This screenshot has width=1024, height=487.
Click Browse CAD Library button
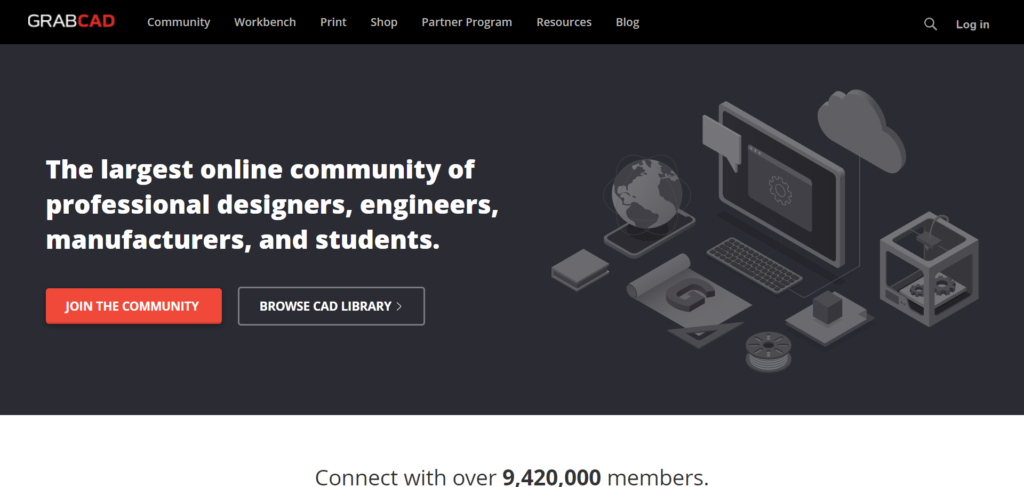tap(331, 306)
